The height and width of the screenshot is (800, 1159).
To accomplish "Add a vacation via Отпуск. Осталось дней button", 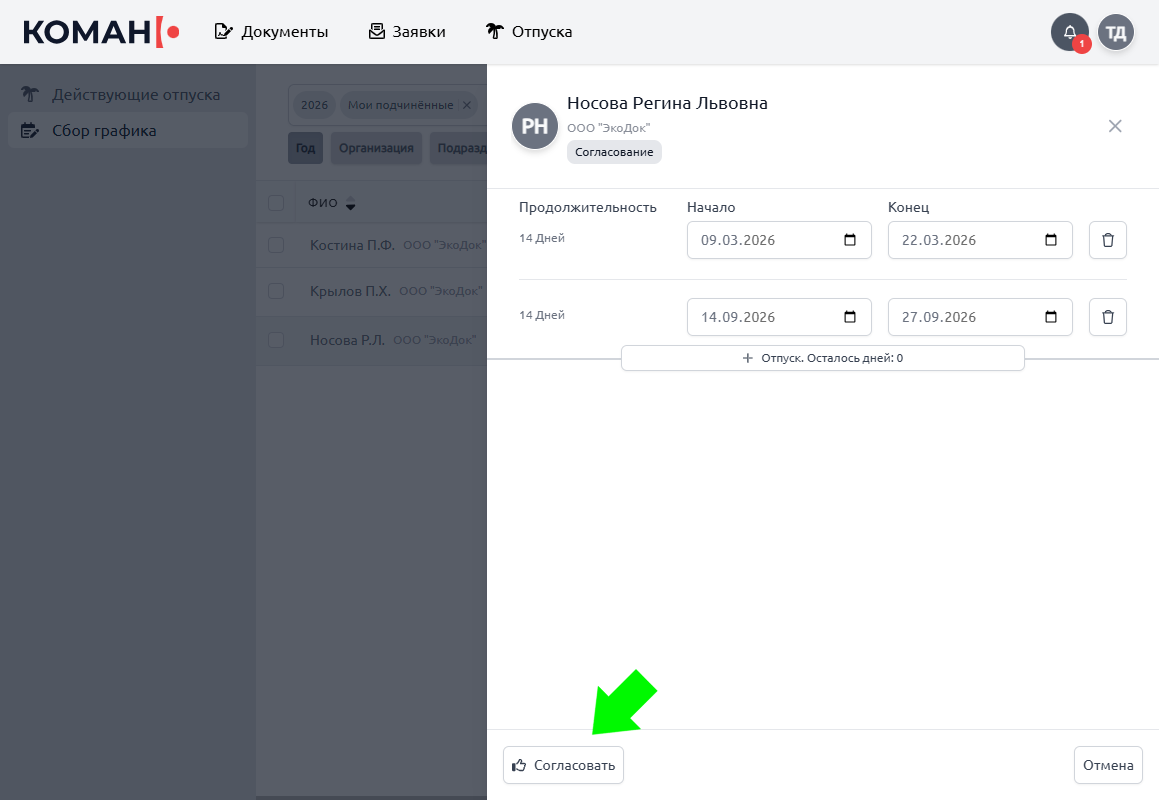I will click(823, 358).
